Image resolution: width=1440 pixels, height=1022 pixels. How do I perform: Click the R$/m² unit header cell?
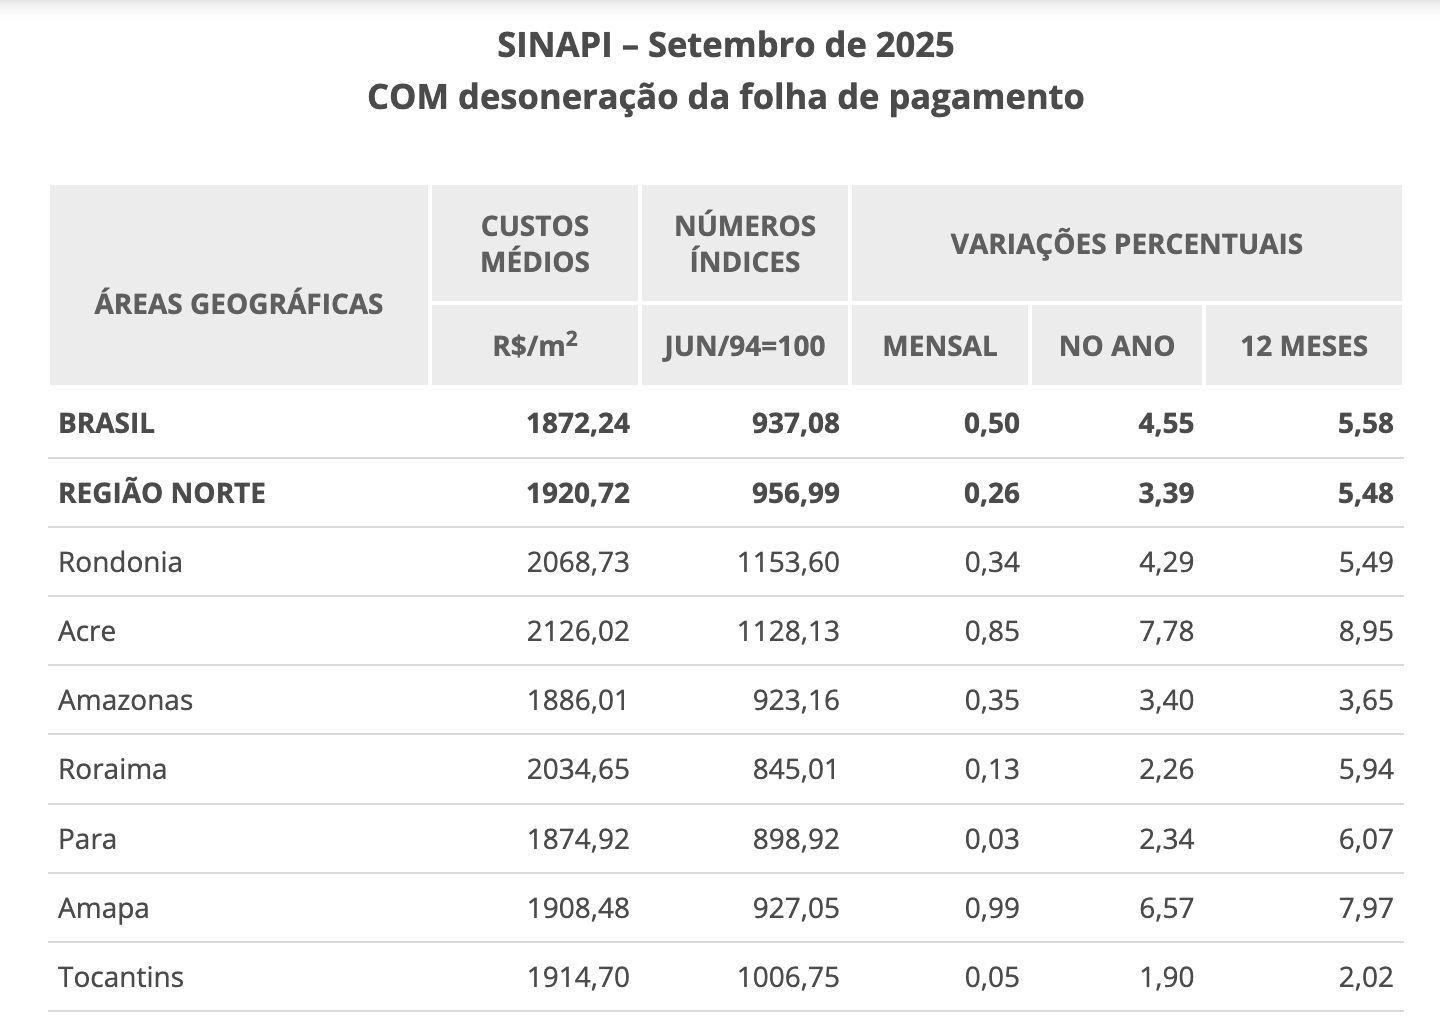coord(535,346)
